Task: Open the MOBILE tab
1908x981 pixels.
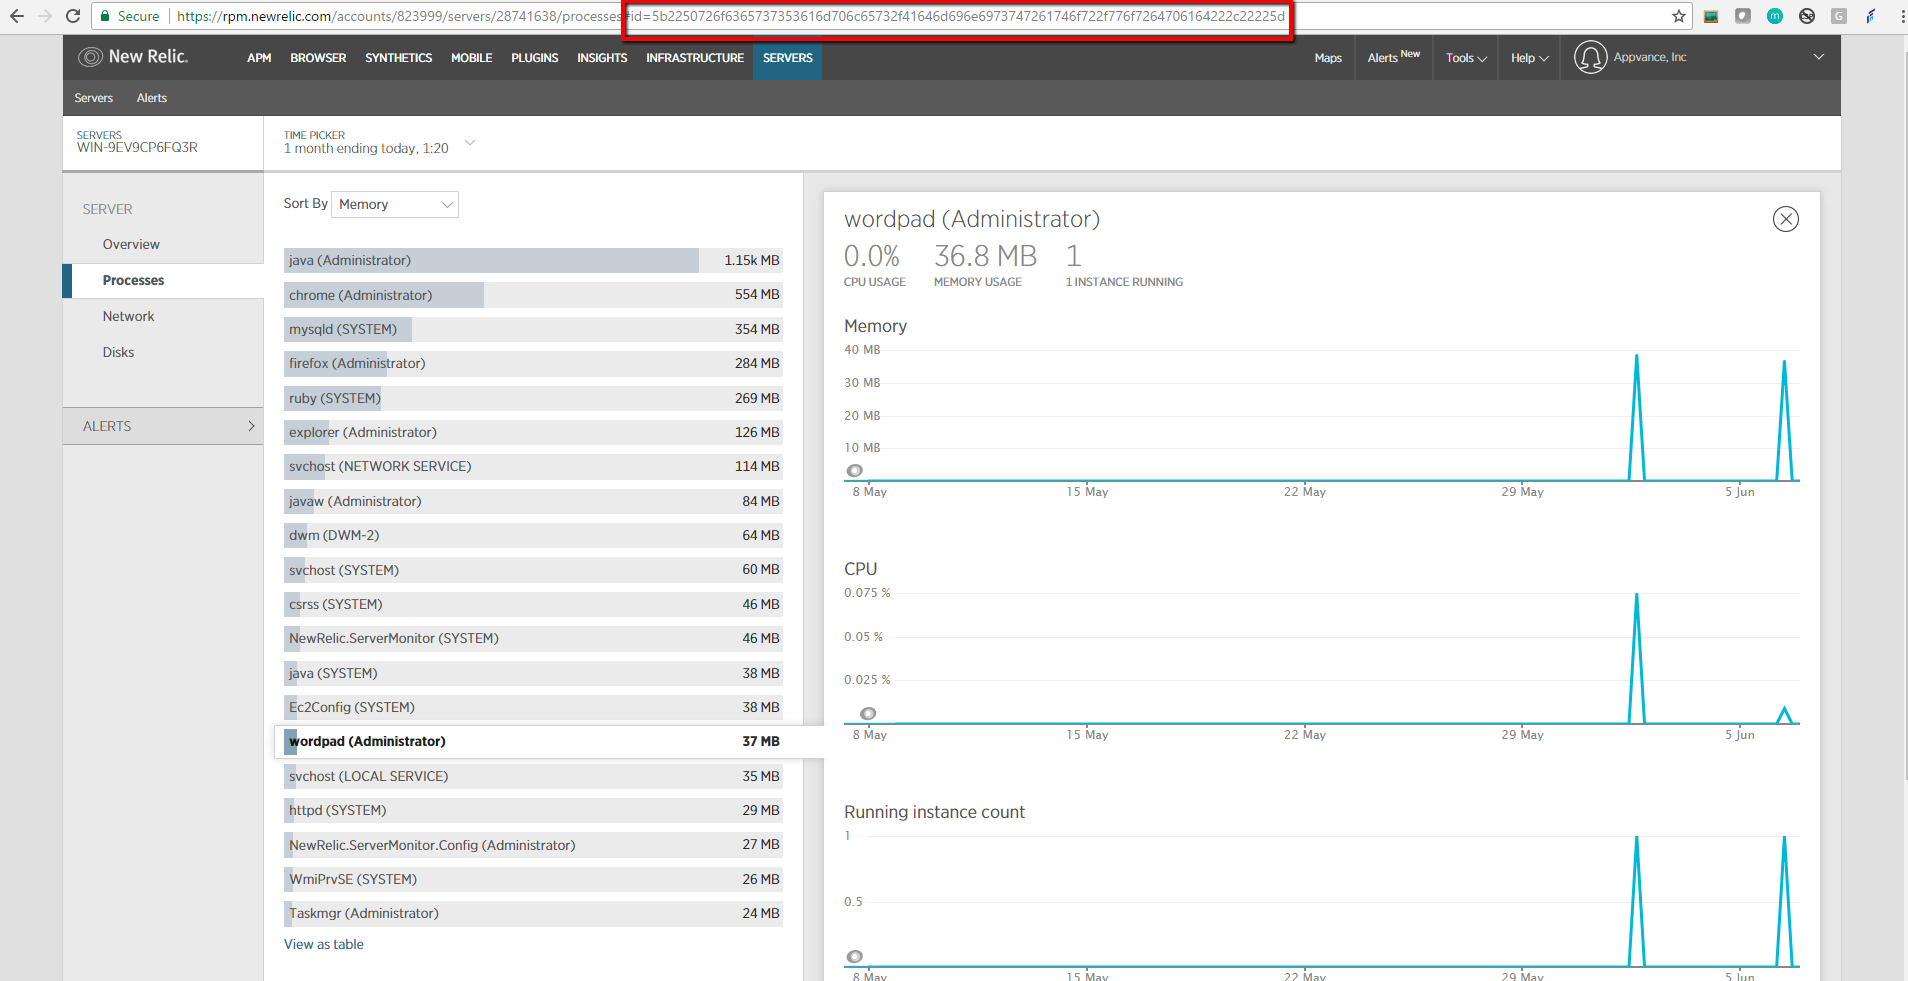Action: (471, 58)
